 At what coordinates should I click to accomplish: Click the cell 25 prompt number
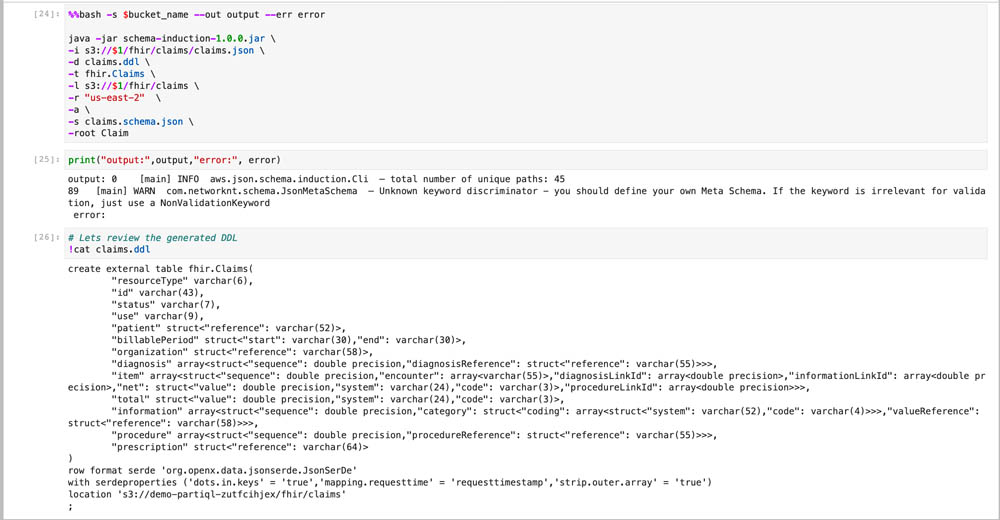click(47, 160)
